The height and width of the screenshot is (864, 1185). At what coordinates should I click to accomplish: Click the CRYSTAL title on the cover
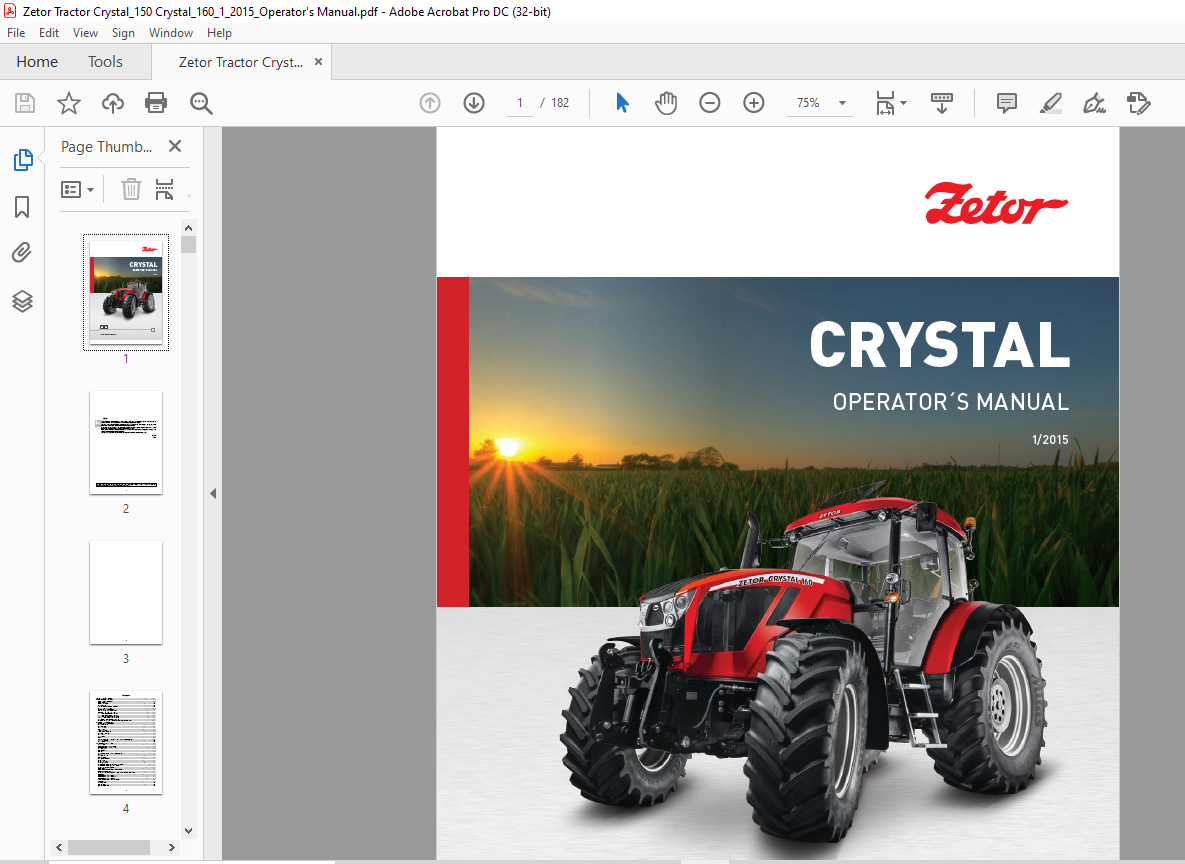coord(939,345)
